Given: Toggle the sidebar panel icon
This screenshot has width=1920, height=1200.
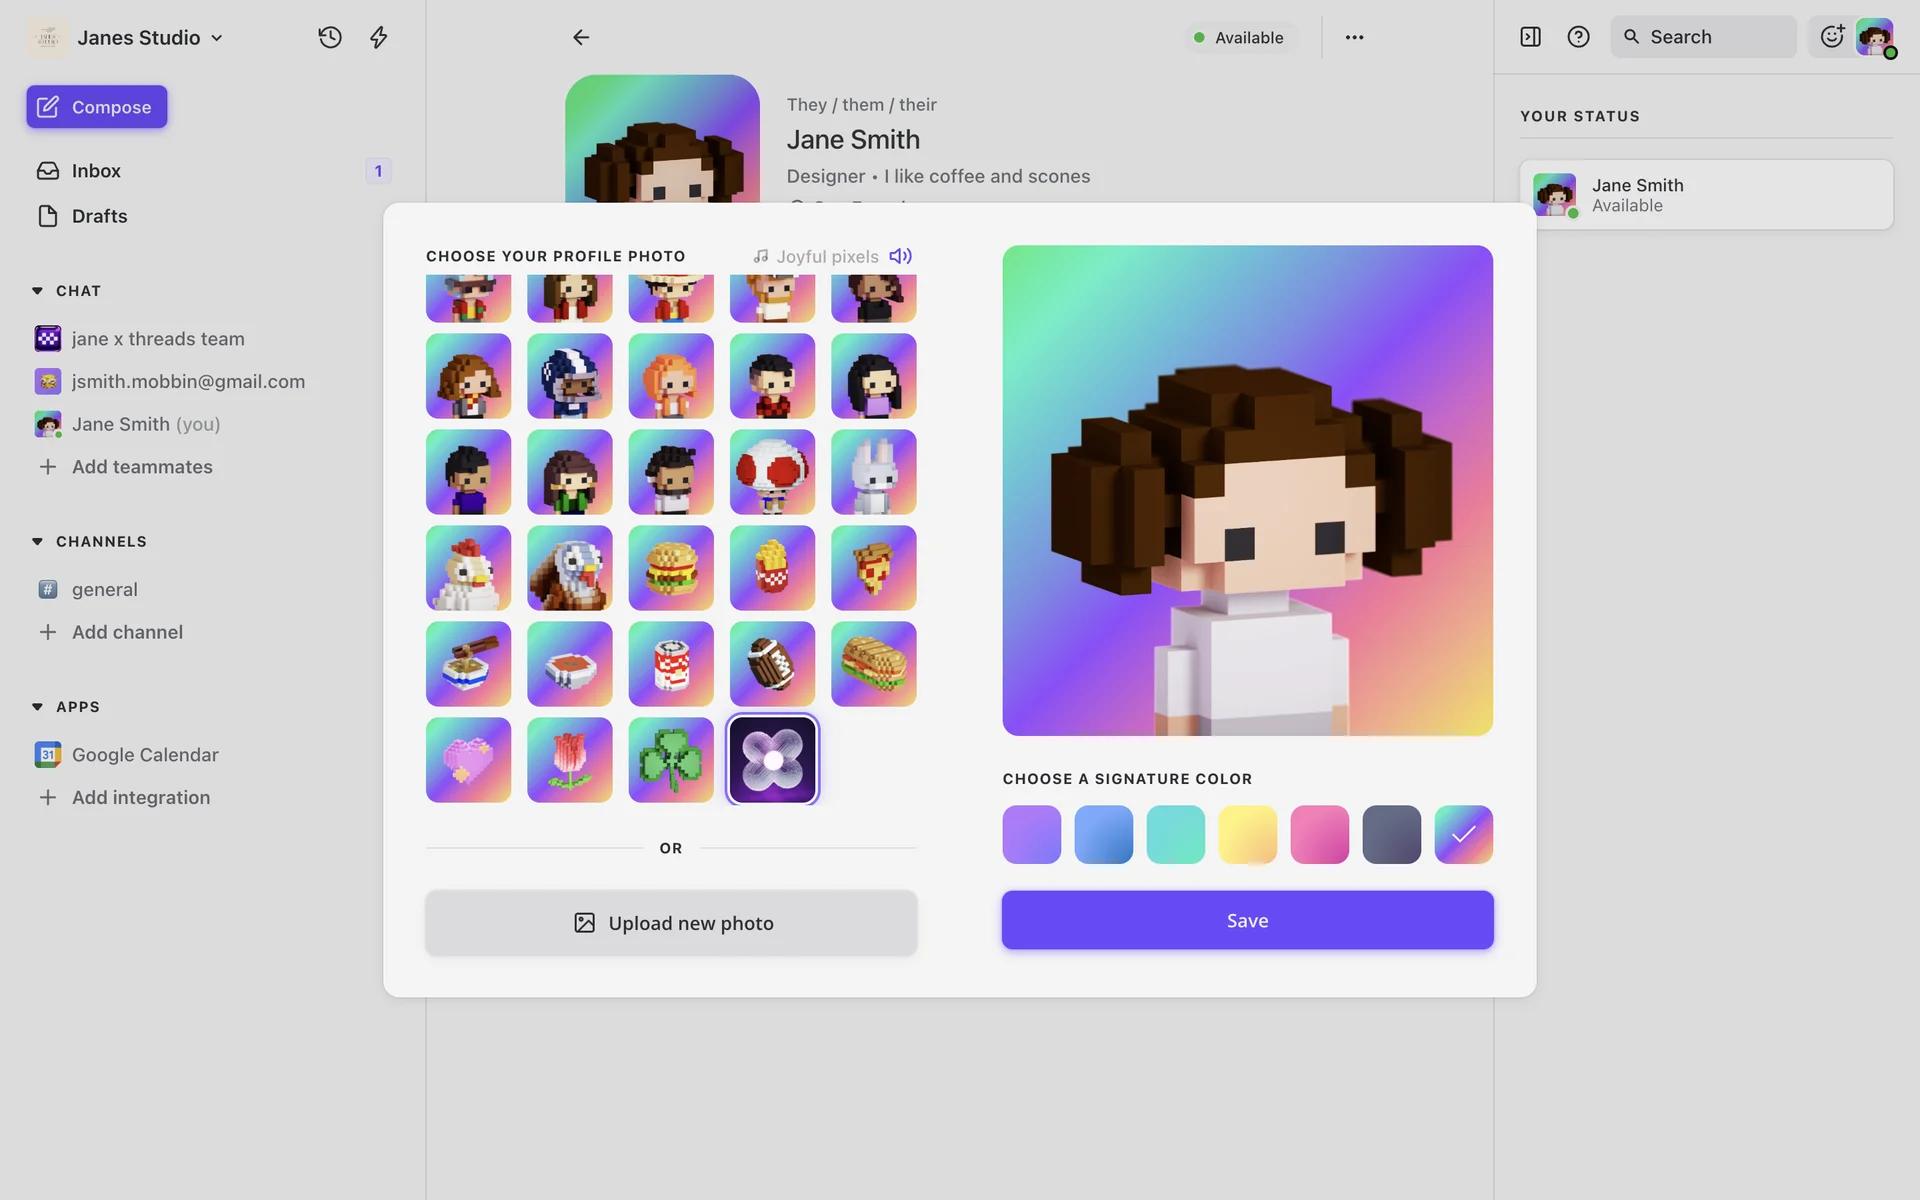Looking at the screenshot, I should [1530, 37].
